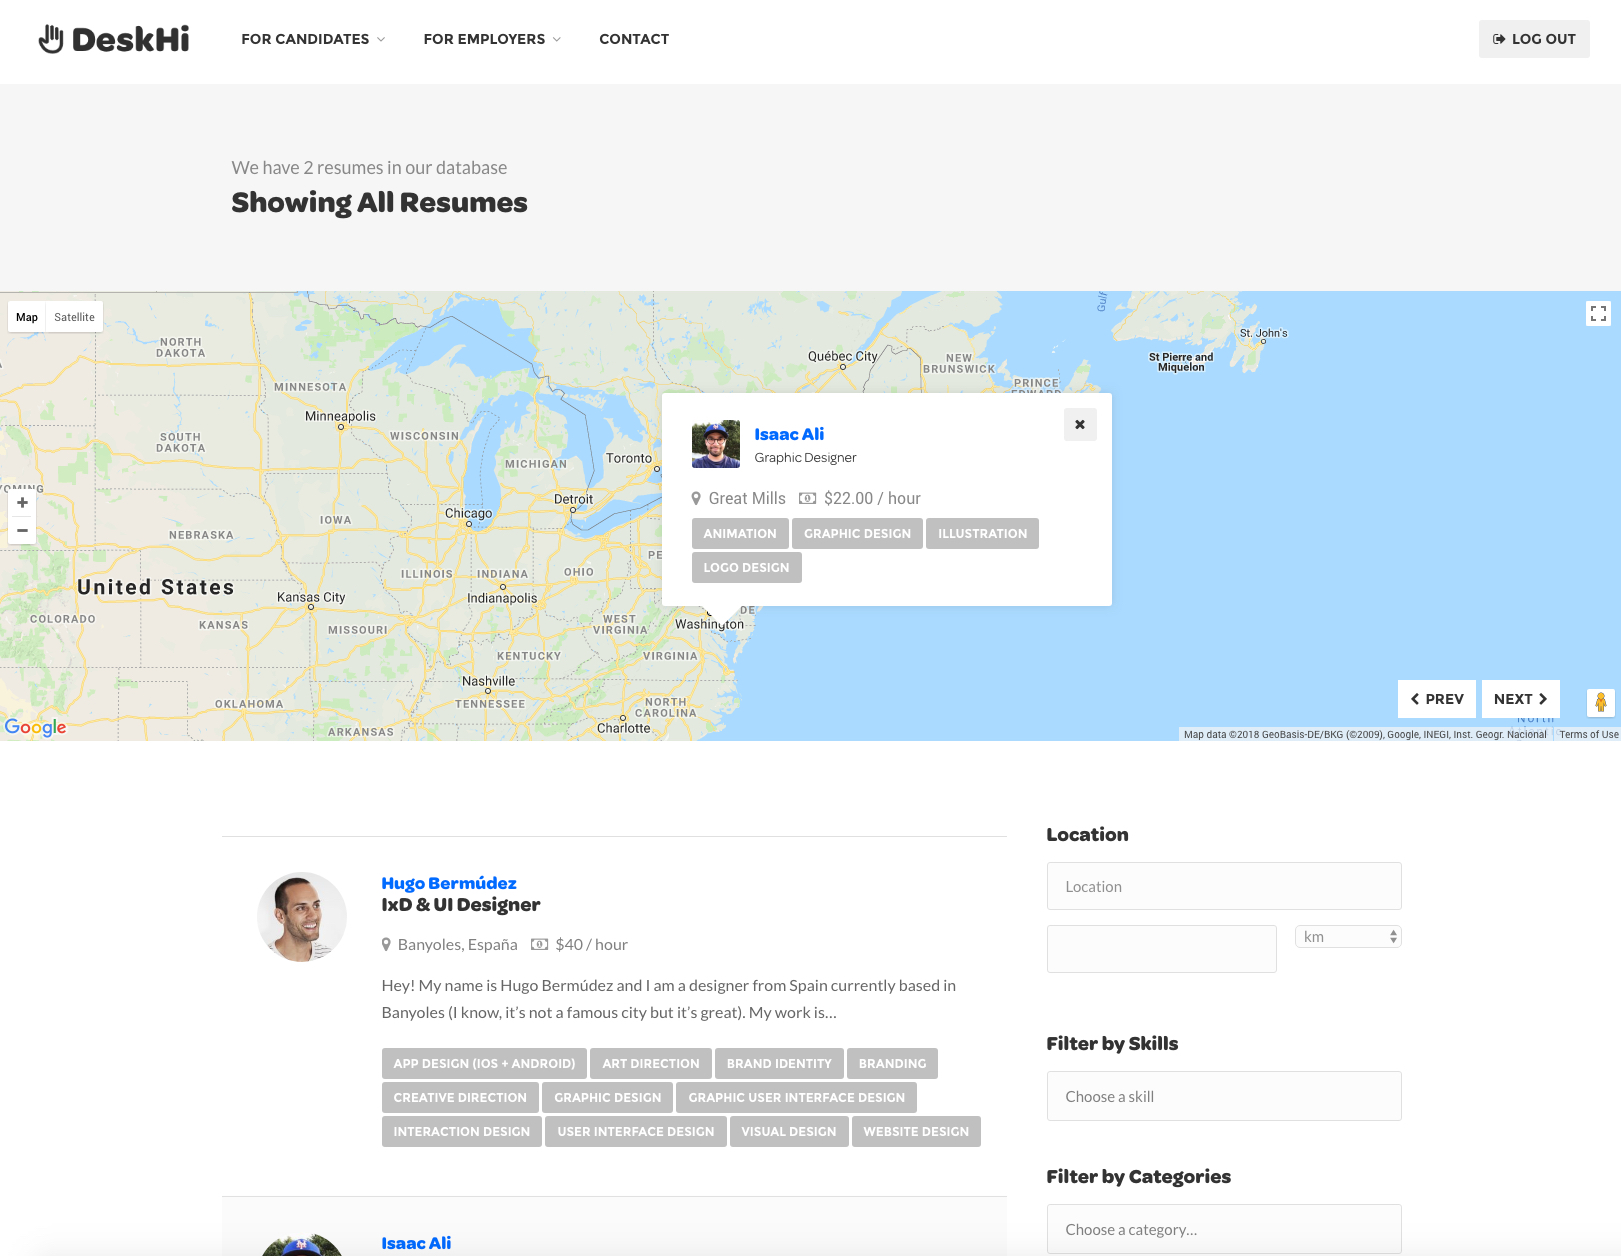Click the '$22.00 / hour' rate in popup
The width and height of the screenshot is (1621, 1256).
(872, 498)
